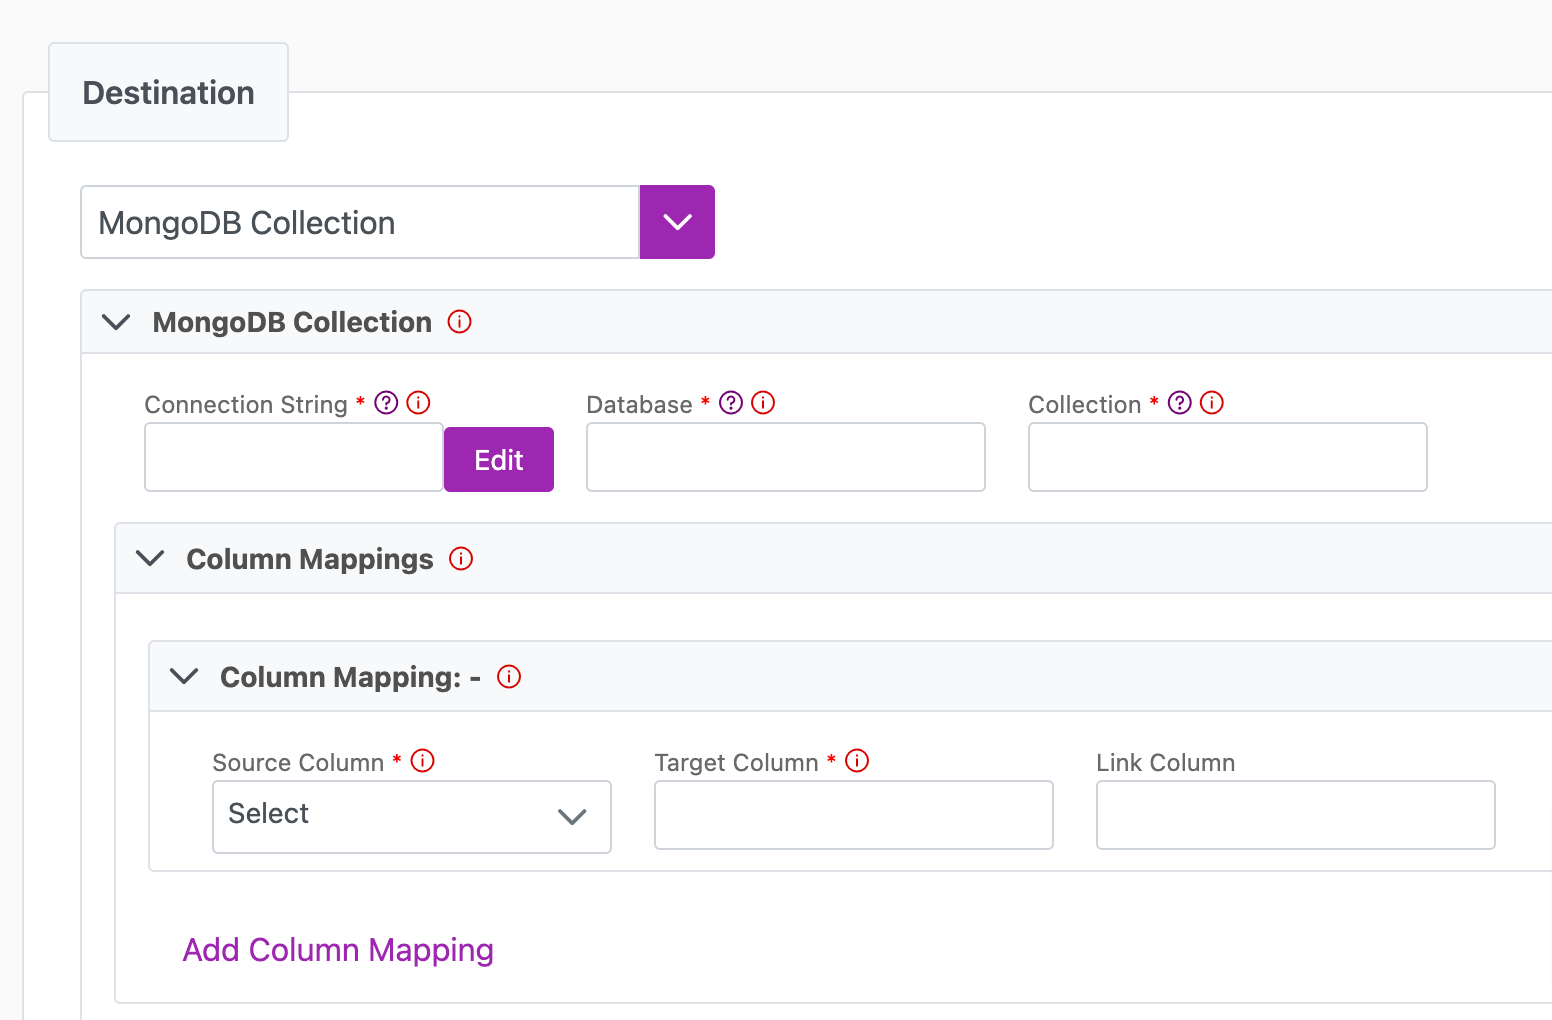Click Connection String red info icon

pos(418,402)
